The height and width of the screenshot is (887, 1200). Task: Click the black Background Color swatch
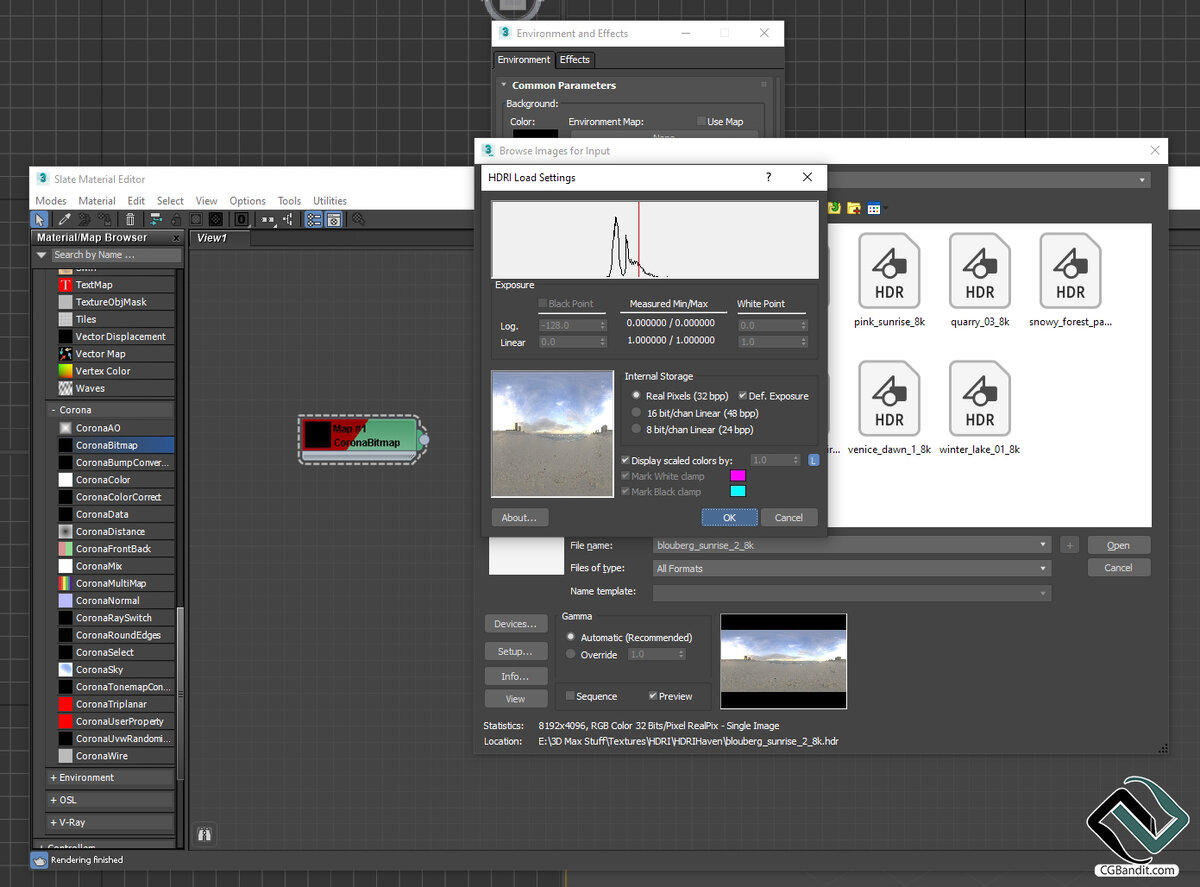pyautogui.click(x=536, y=133)
